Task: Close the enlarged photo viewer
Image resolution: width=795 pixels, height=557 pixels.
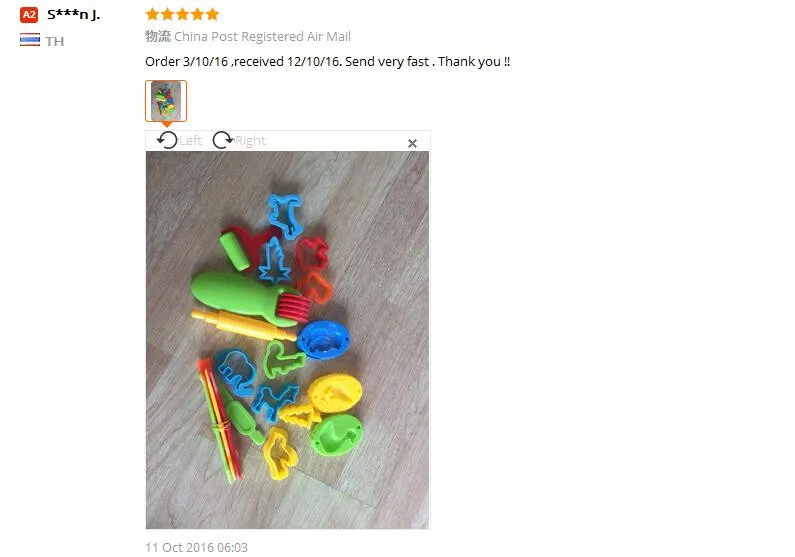Action: pyautogui.click(x=412, y=143)
